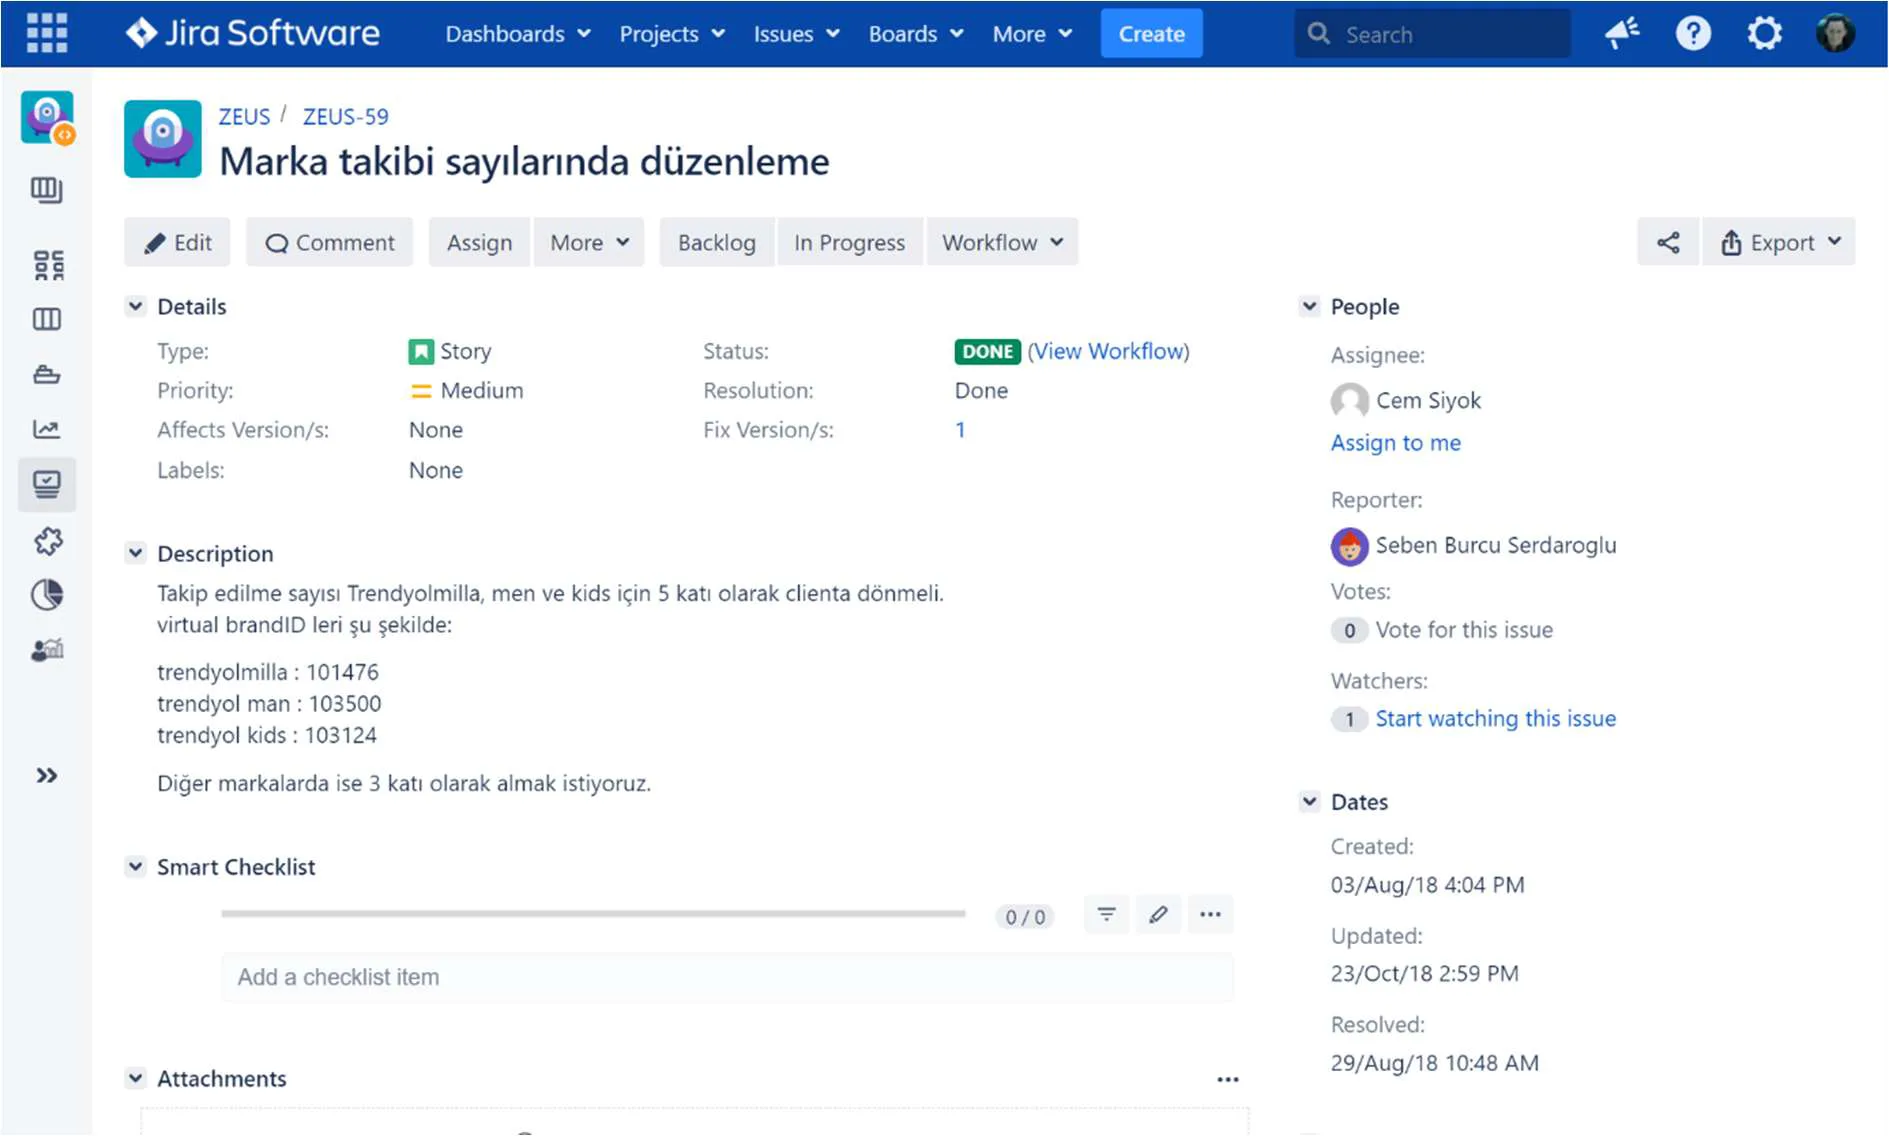Open the Export dropdown
The width and height of the screenshot is (1889, 1136).
click(x=1779, y=242)
